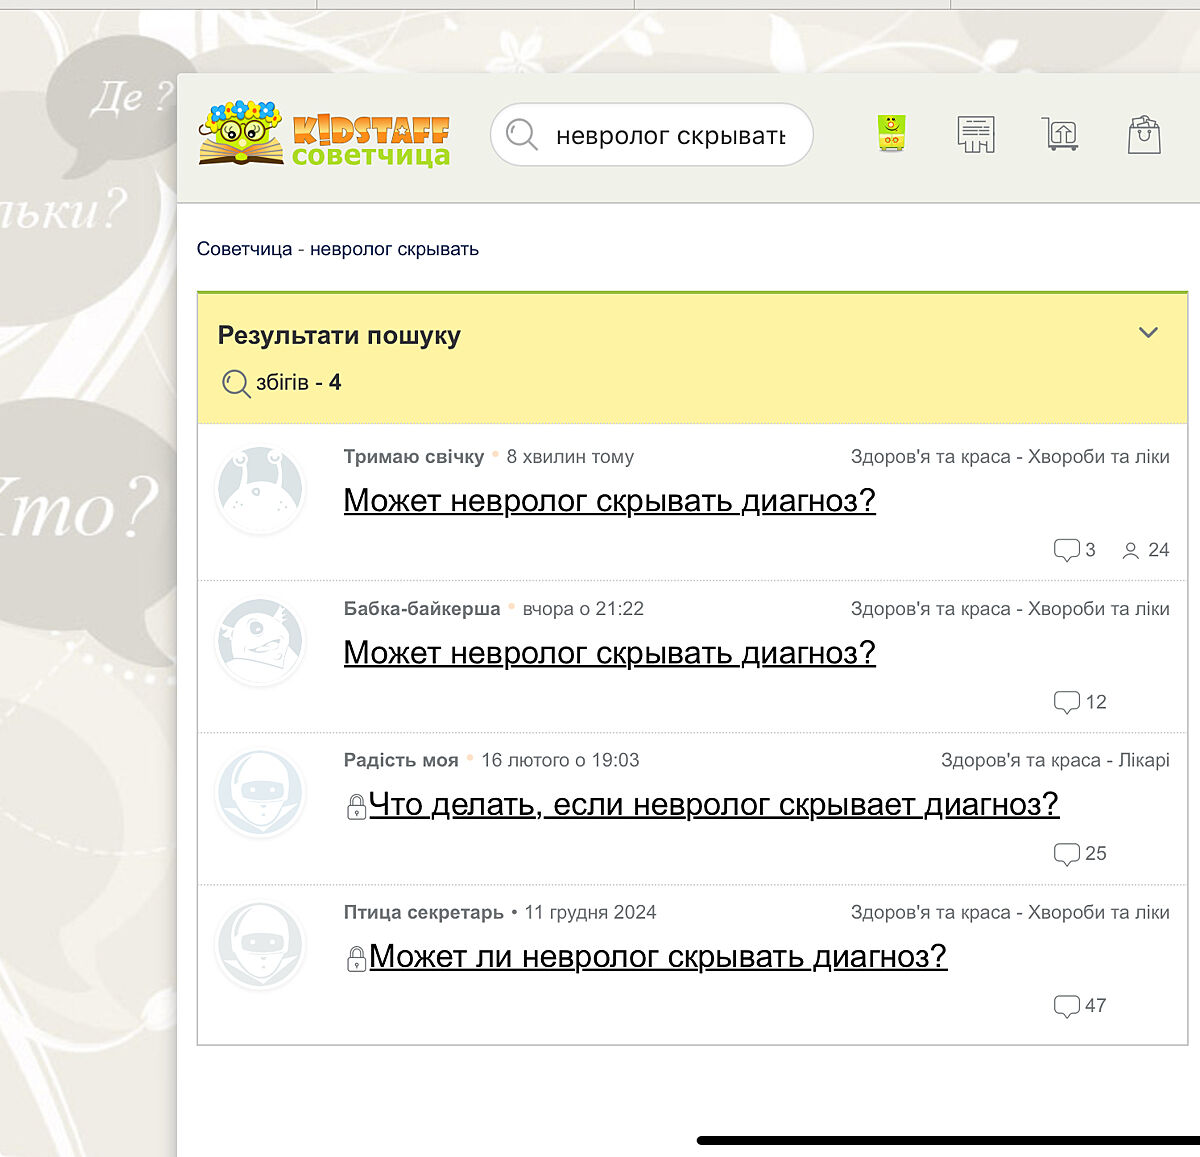This screenshot has height=1157, width=1200.
Task: Collapse the Результати пошуку panel chevron
Action: (1148, 333)
